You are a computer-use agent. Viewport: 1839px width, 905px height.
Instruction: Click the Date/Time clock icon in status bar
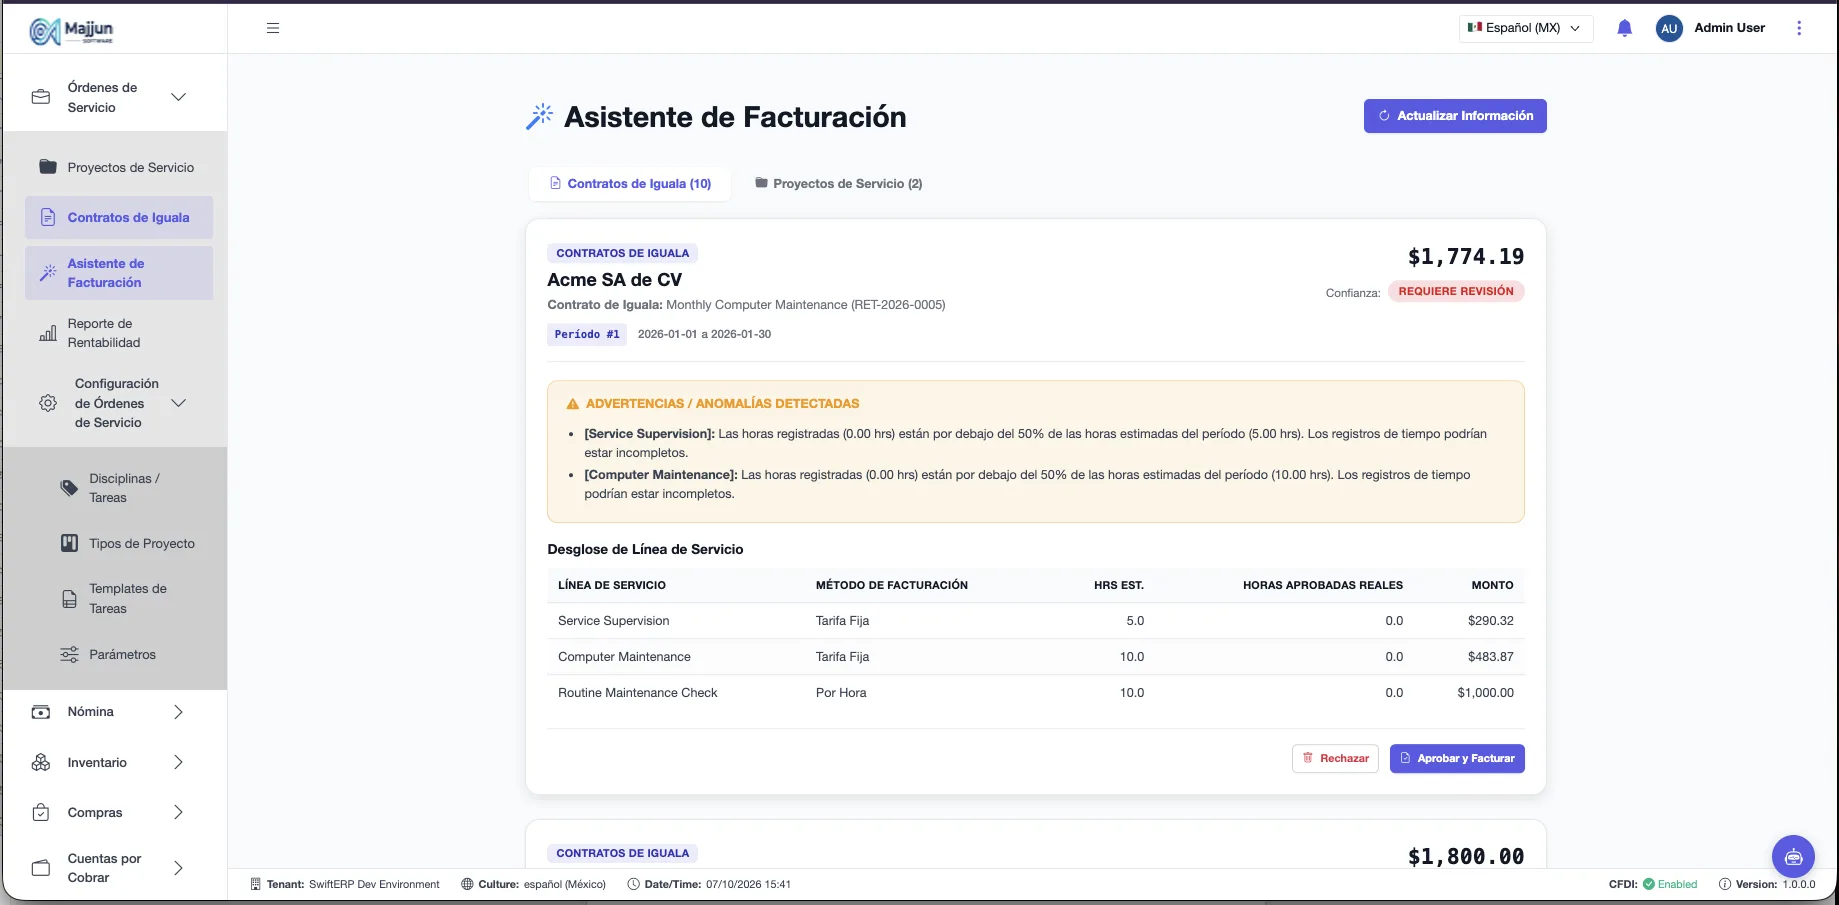tap(633, 884)
